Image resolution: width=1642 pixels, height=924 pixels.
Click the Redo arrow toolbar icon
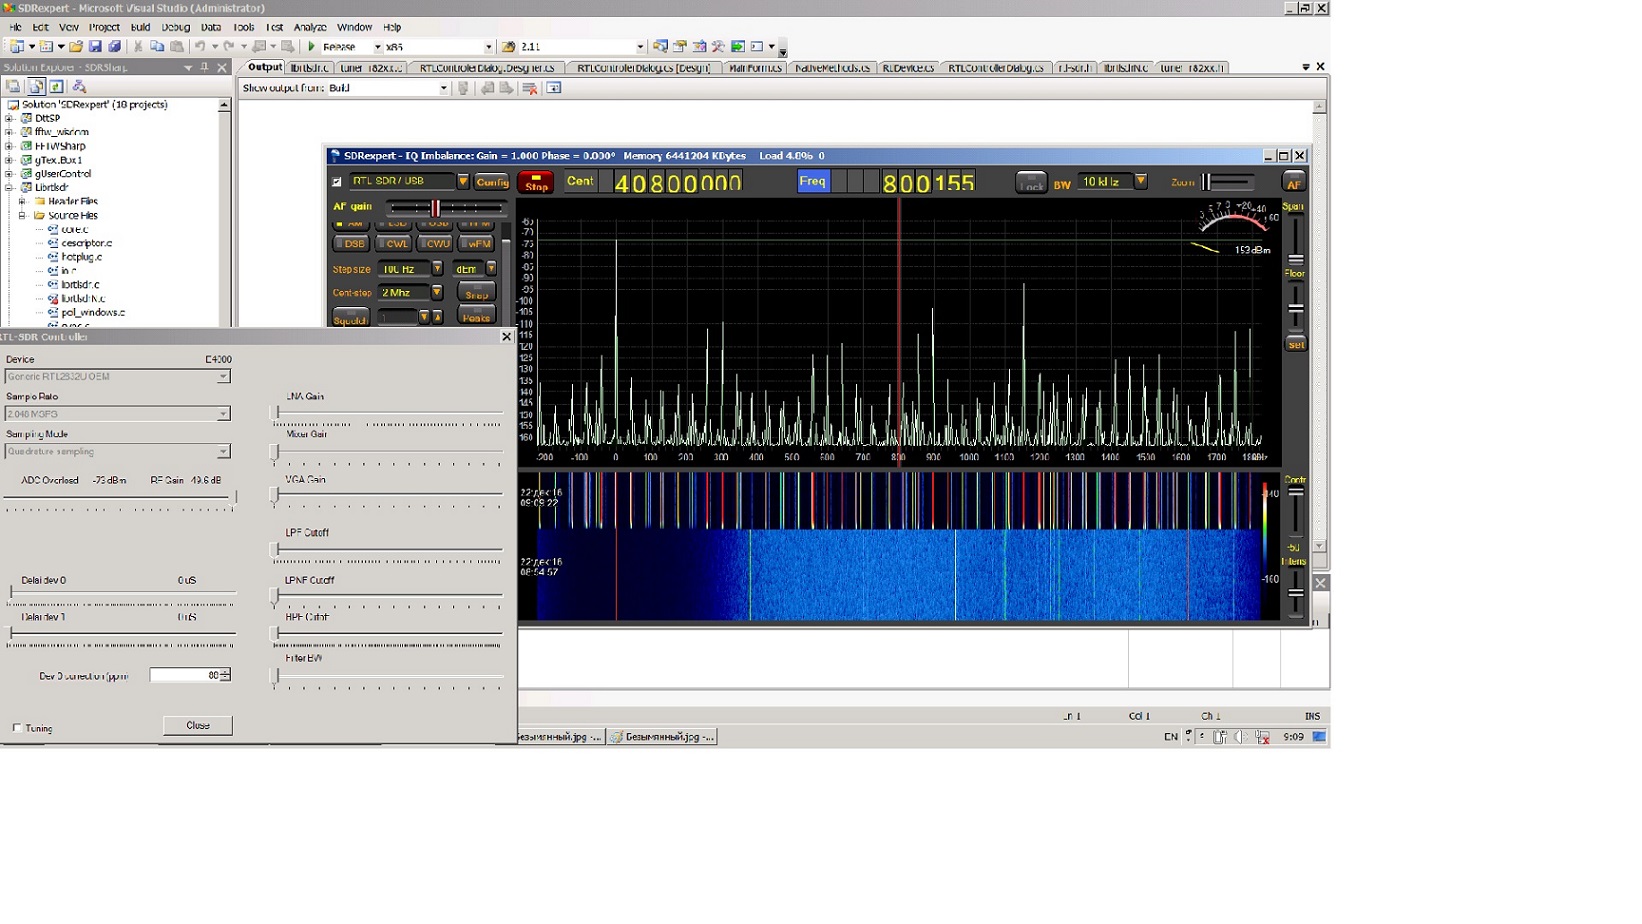tap(229, 47)
